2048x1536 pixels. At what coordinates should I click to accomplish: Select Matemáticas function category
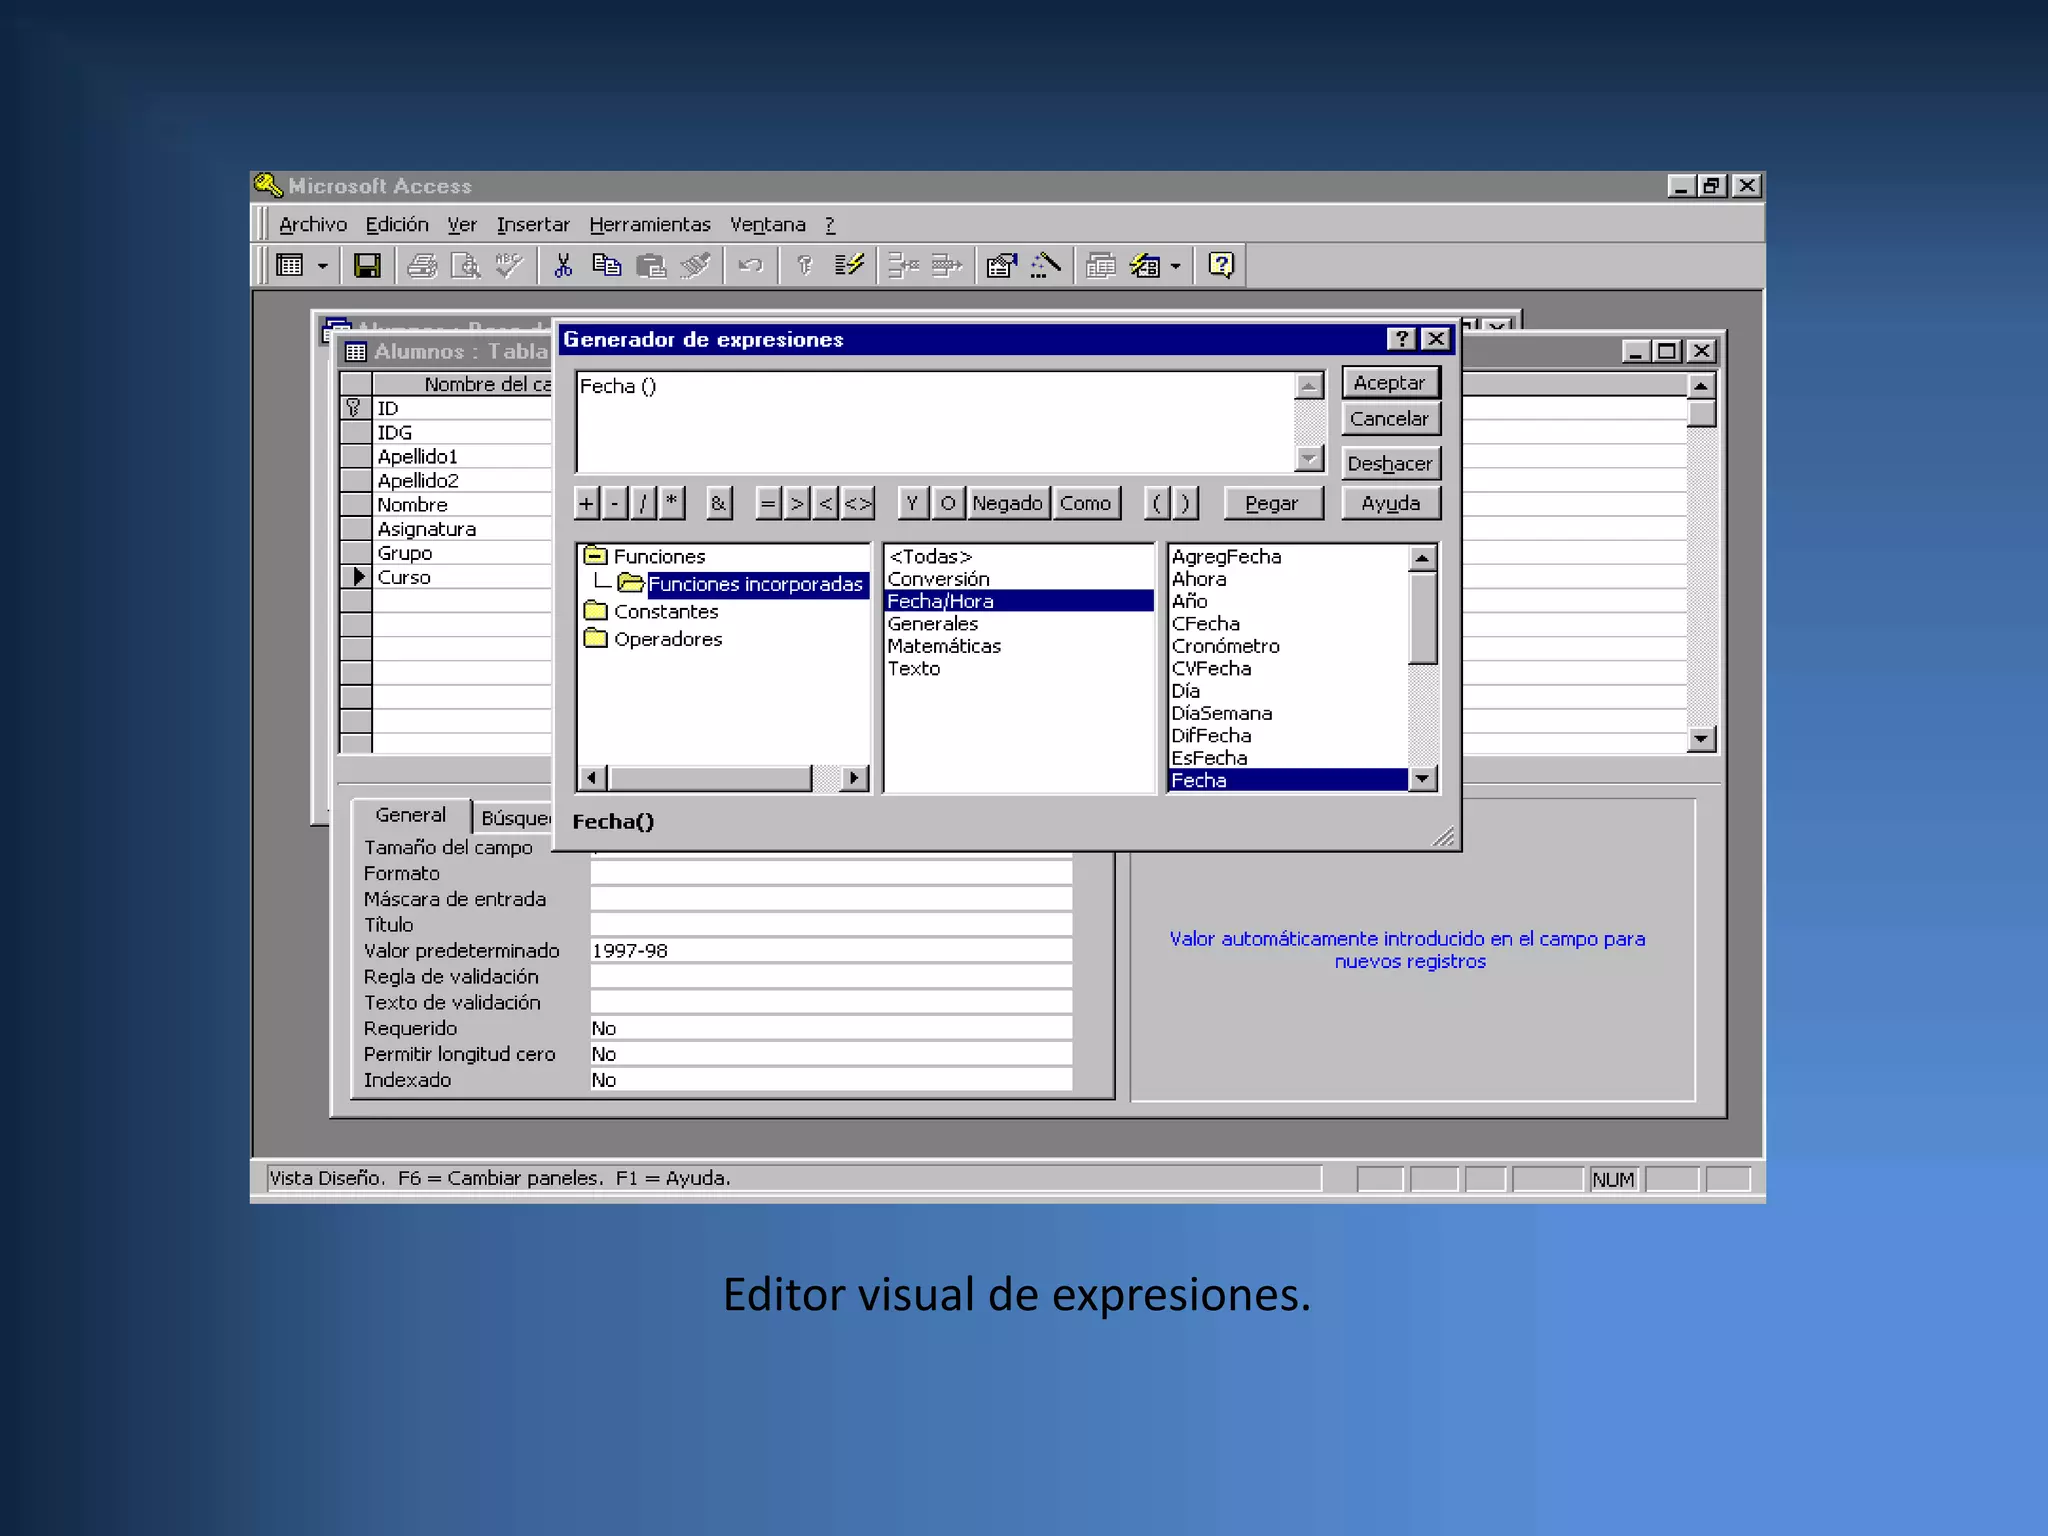(x=944, y=646)
